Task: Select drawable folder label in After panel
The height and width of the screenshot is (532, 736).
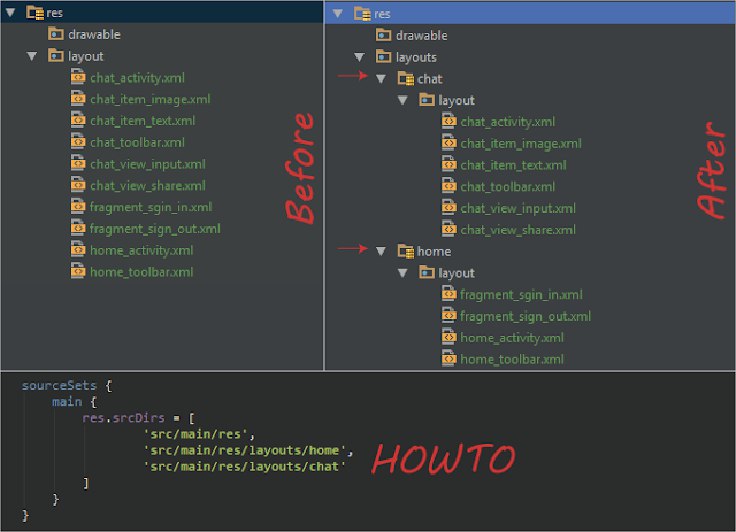Action: pos(422,36)
